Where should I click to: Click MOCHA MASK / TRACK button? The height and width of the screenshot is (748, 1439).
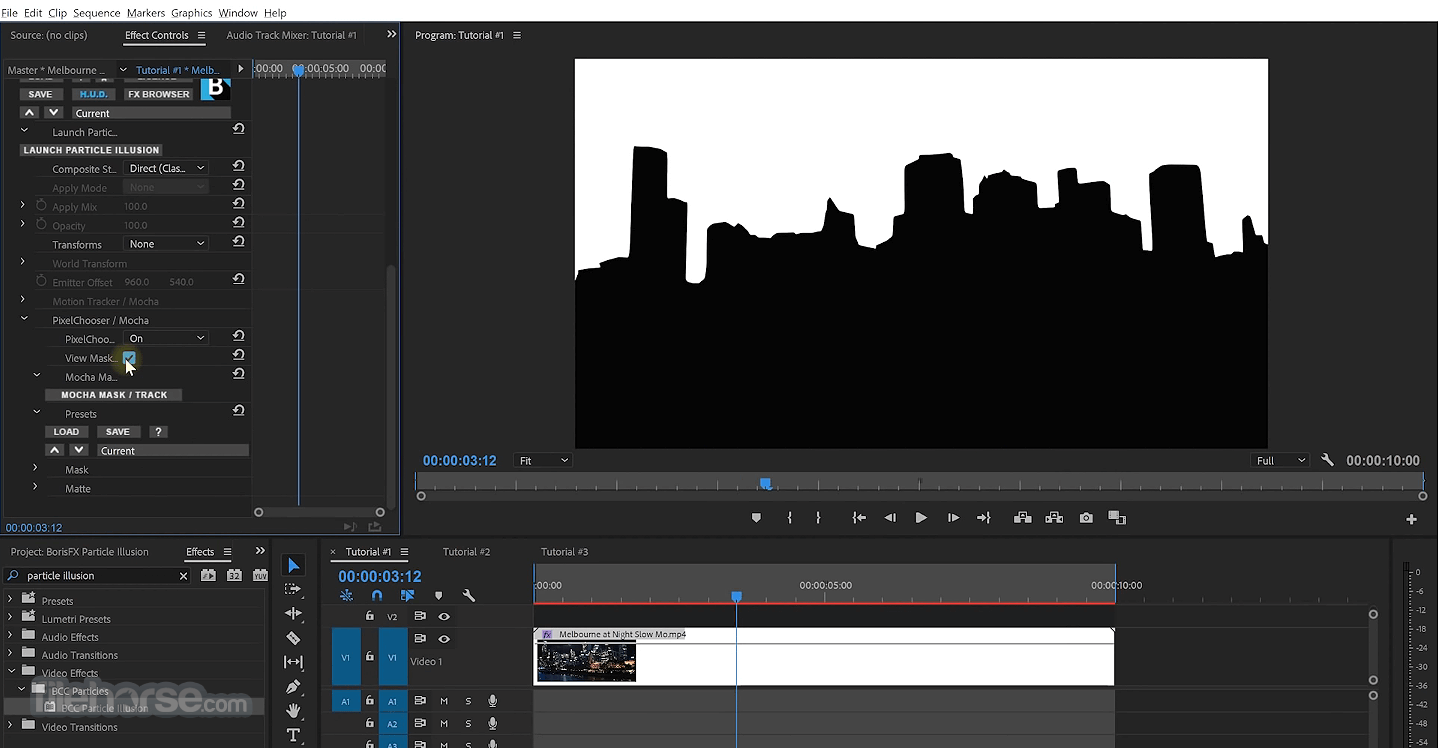tap(114, 395)
